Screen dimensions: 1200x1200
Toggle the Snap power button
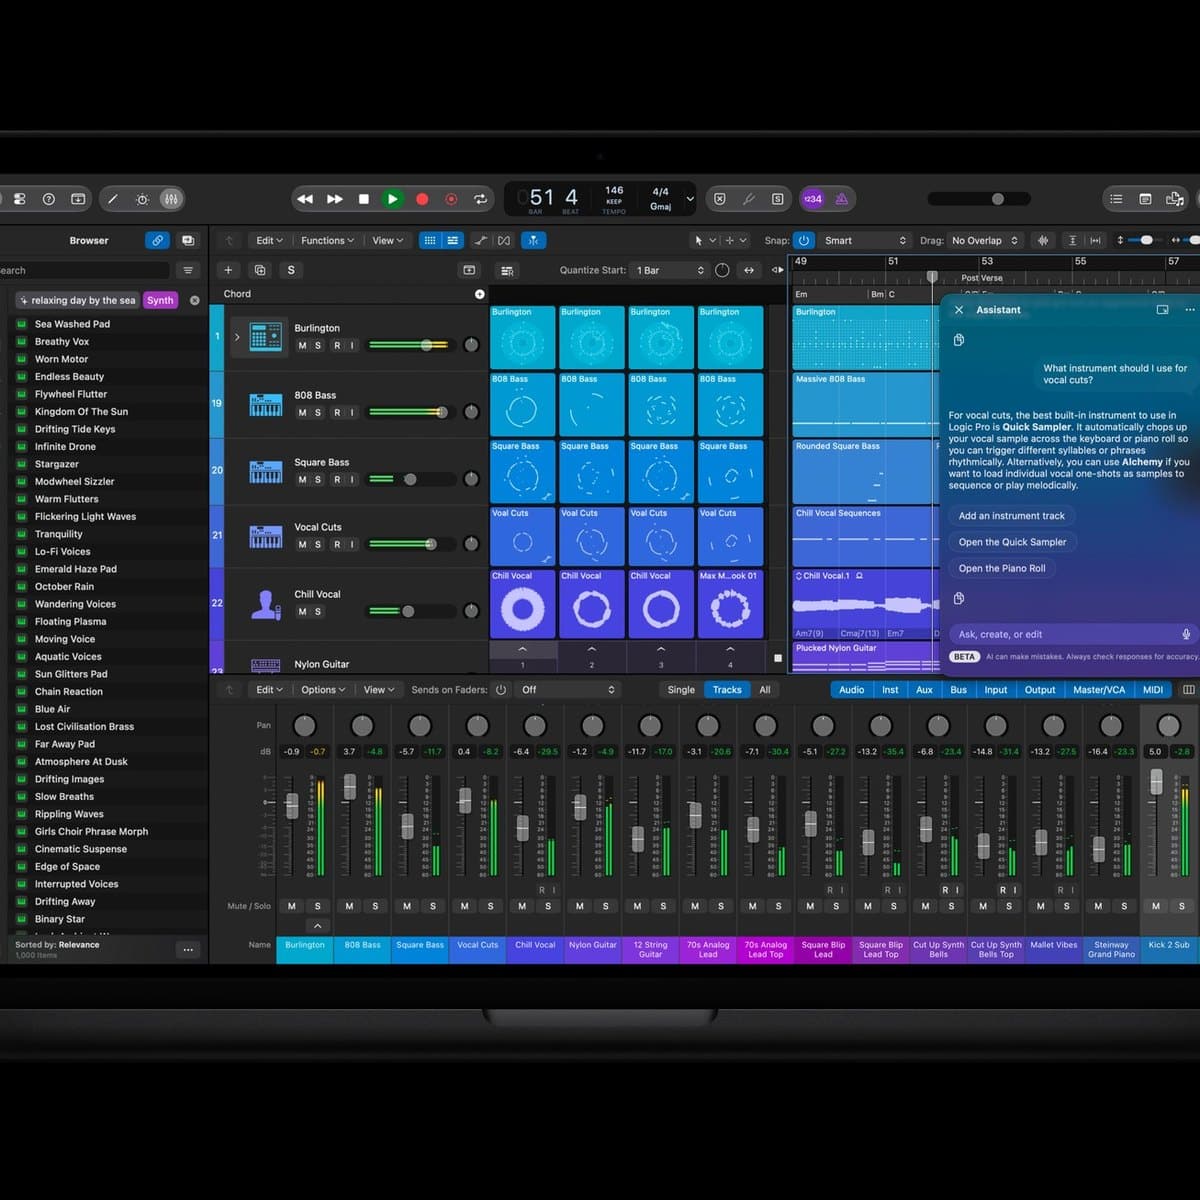click(804, 240)
